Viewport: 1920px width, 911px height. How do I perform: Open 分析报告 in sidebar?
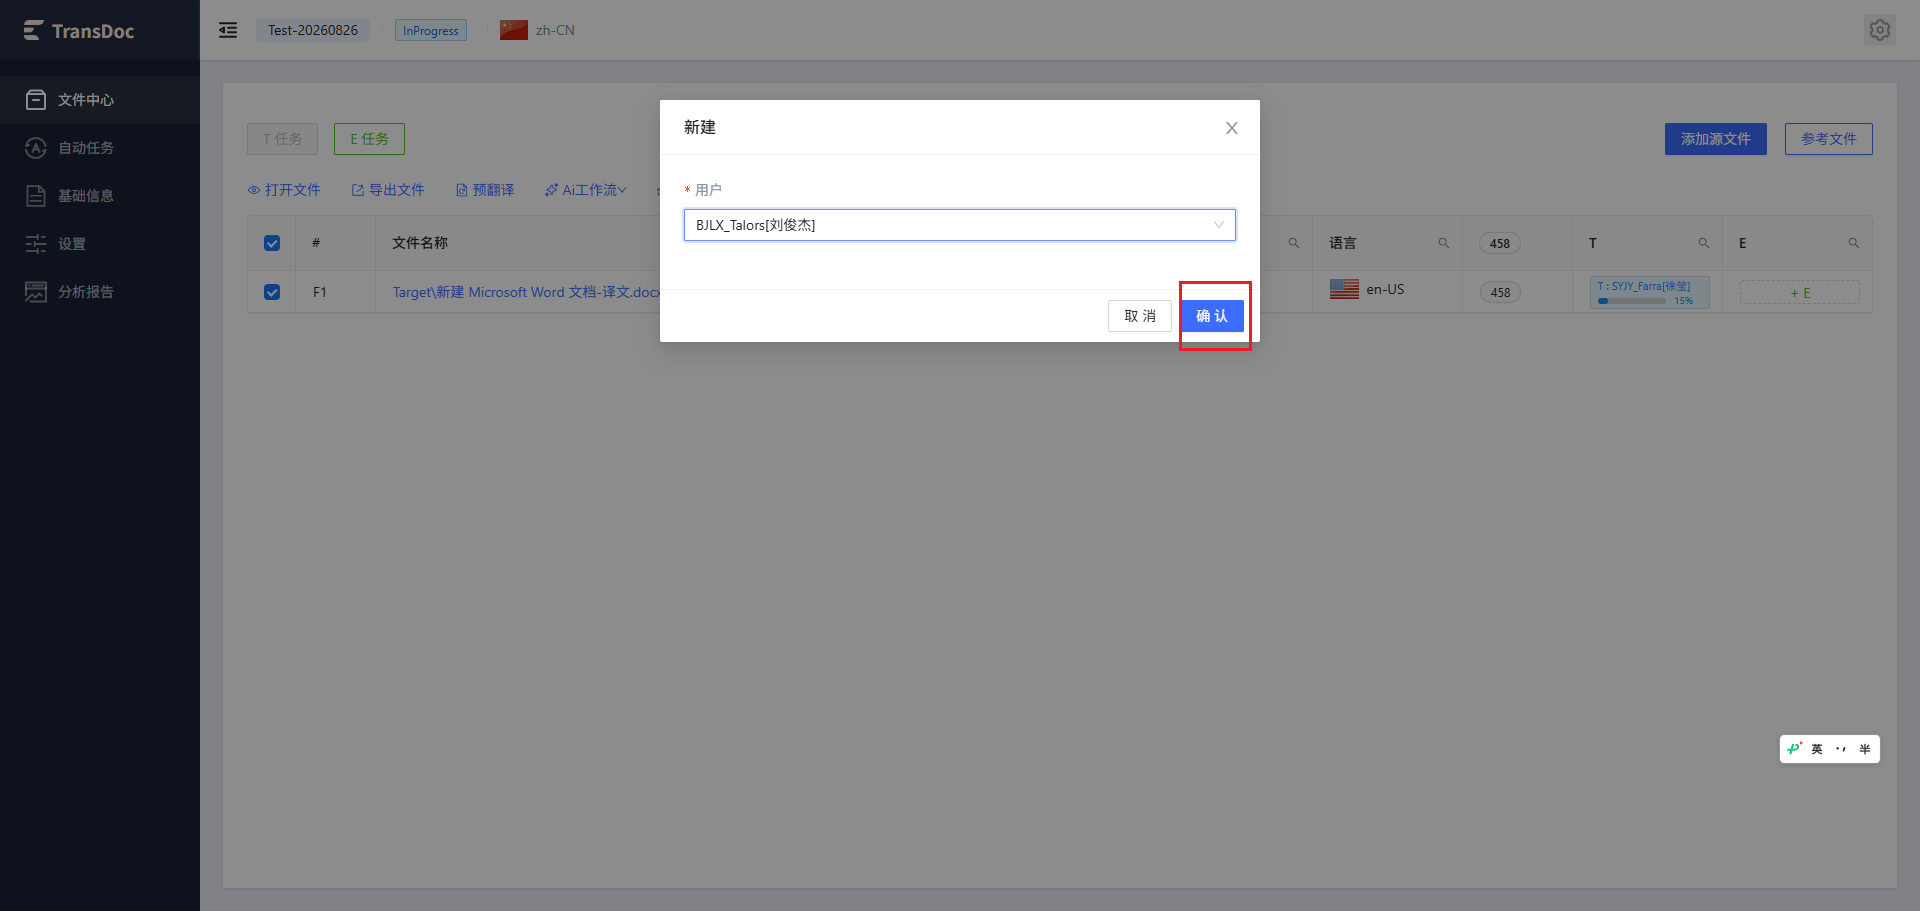point(100,292)
